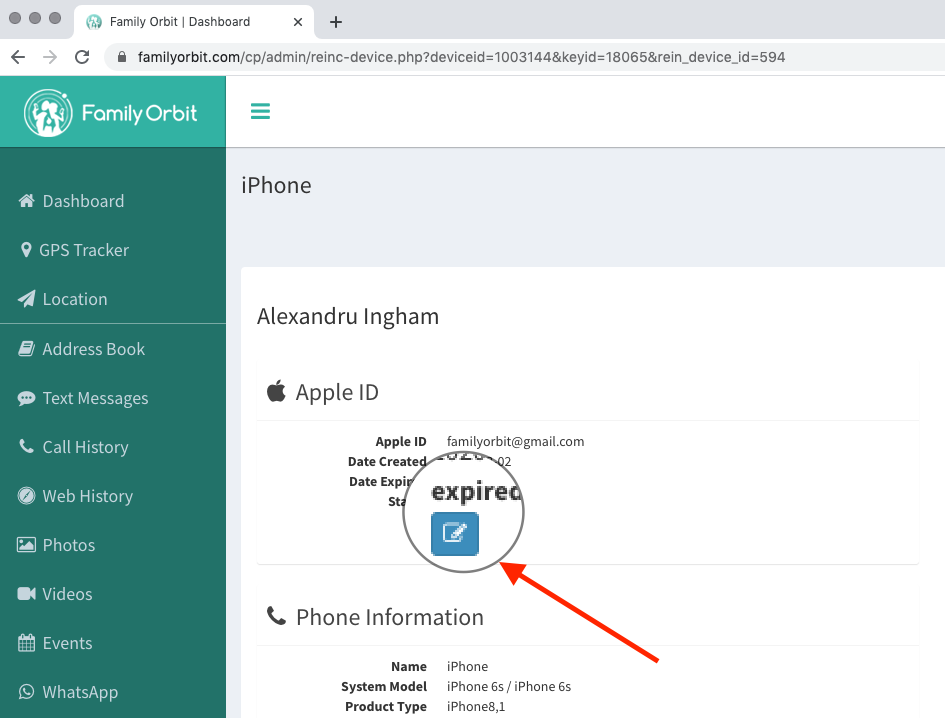Open the Events sidebar link
The height and width of the screenshot is (718, 945).
(x=67, y=643)
